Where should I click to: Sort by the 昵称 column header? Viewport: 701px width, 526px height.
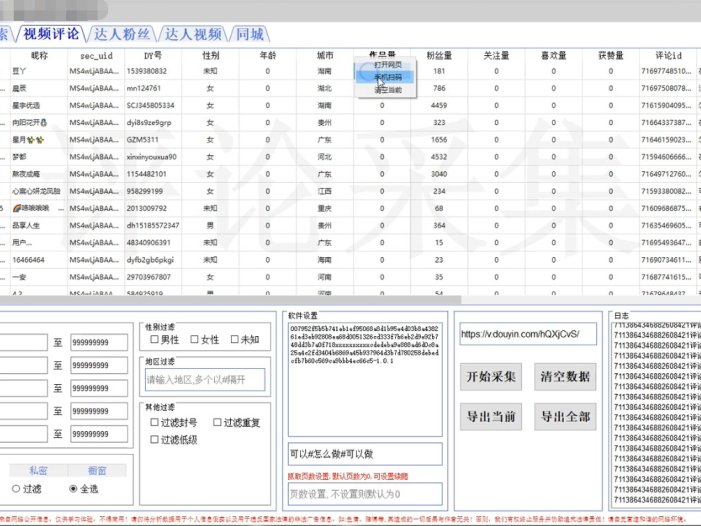(x=39, y=55)
